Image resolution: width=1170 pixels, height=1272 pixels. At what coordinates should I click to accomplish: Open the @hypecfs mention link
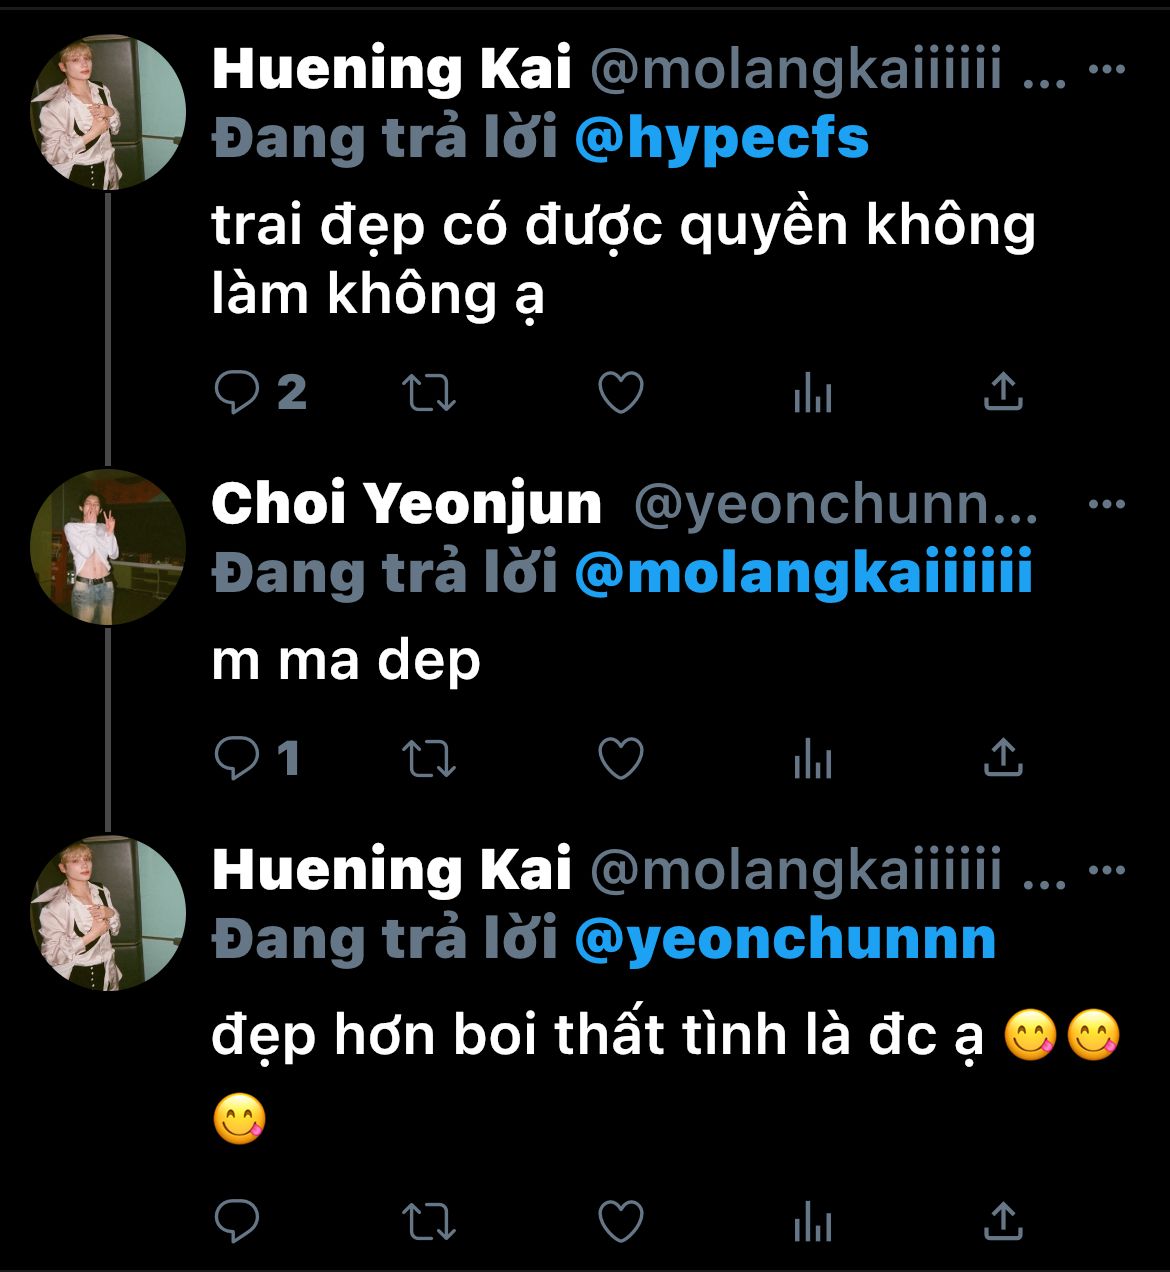point(722,139)
